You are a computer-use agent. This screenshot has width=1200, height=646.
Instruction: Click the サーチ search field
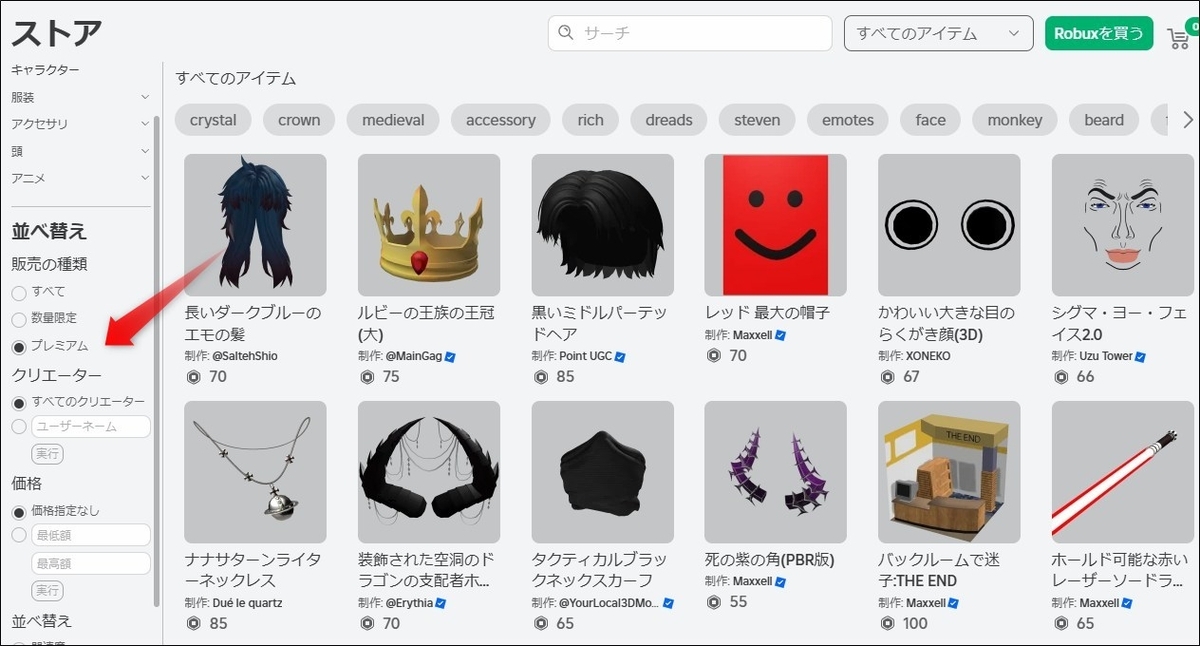click(690, 33)
